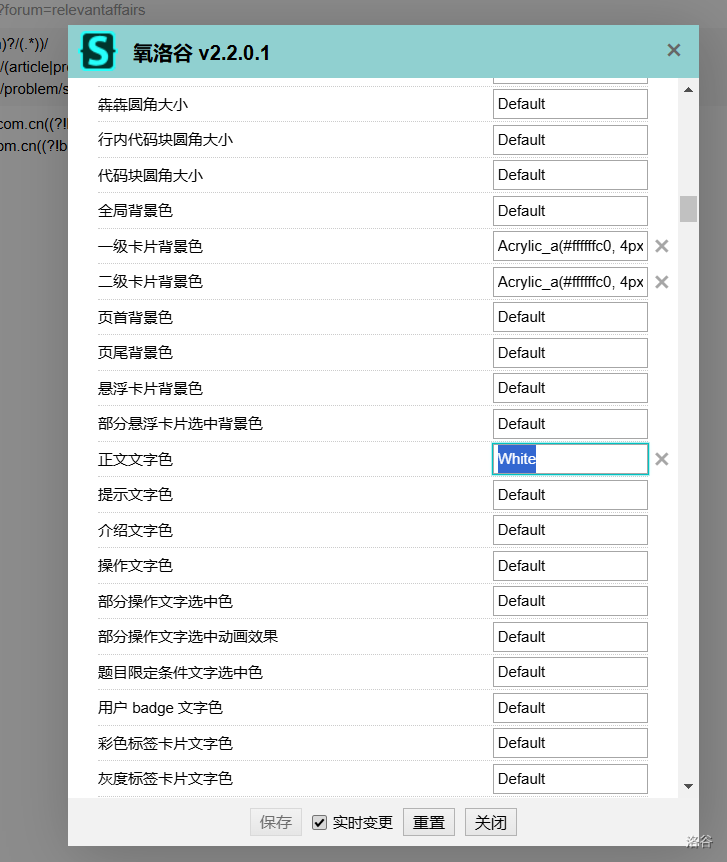Screen dimensions: 727x862
Task: Click the 代码块圆角大小 input field
Action: point(570,175)
